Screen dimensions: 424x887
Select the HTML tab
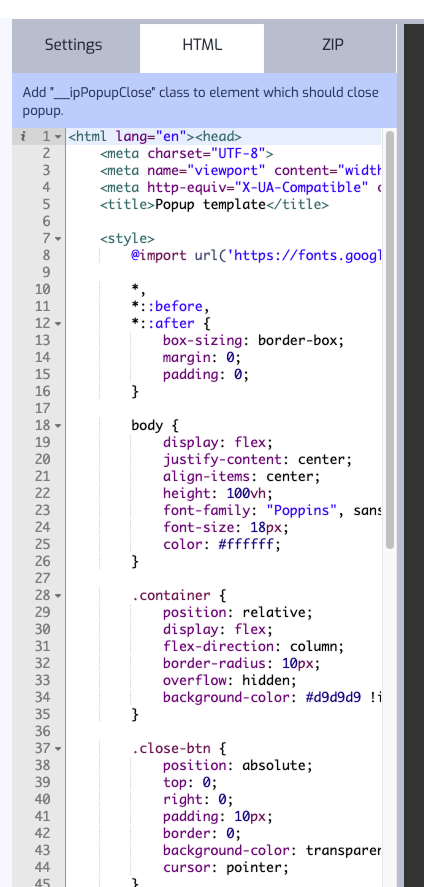pyautogui.click(x=202, y=45)
